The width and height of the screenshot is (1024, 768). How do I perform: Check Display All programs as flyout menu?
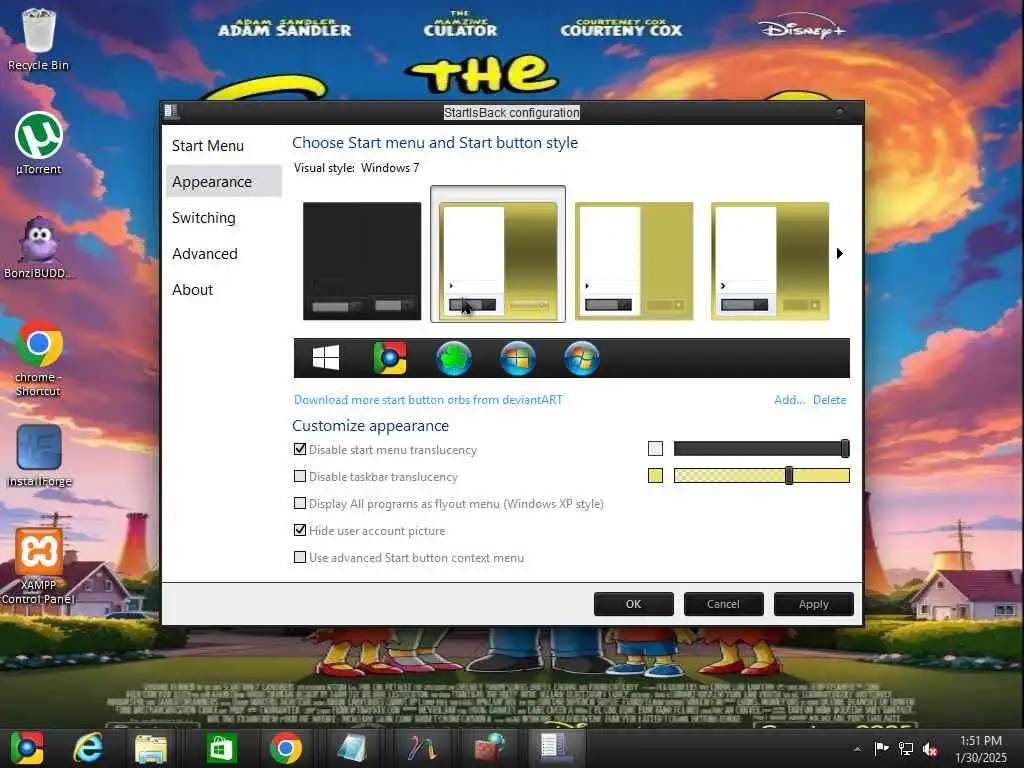[300, 503]
